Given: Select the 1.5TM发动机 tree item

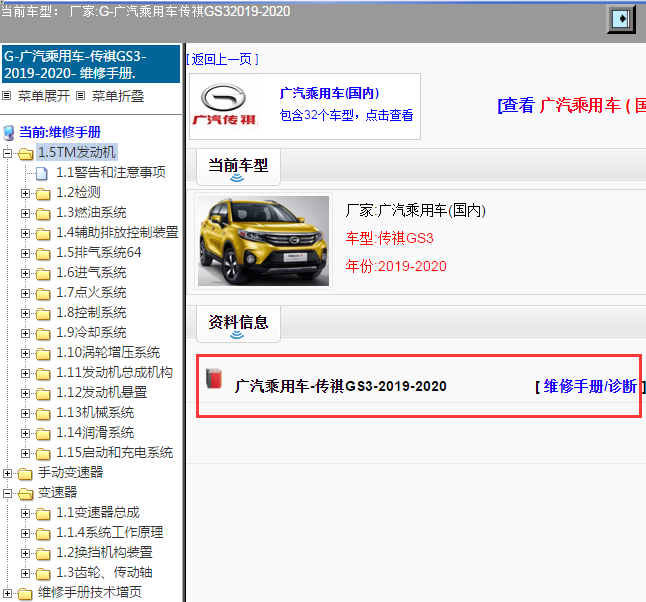Looking at the screenshot, I should pos(77,152).
